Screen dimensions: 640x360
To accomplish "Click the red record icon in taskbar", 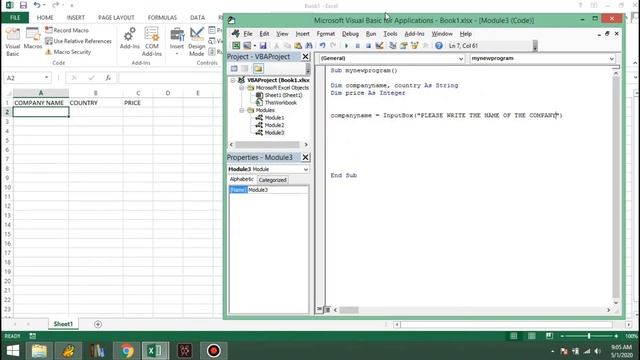I will coord(213,351).
